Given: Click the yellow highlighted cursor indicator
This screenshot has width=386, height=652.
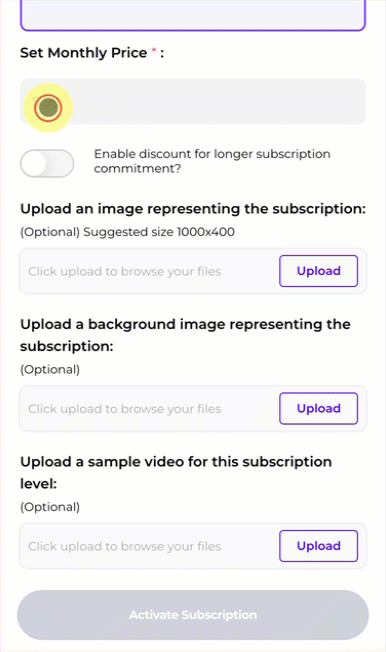Looking at the screenshot, I should coord(48,107).
